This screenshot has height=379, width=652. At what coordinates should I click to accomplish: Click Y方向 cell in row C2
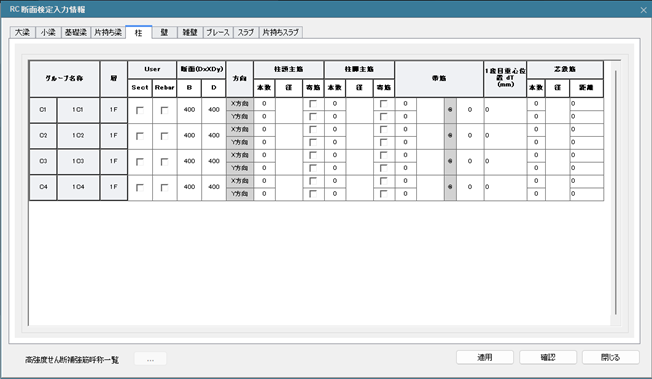[240, 143]
